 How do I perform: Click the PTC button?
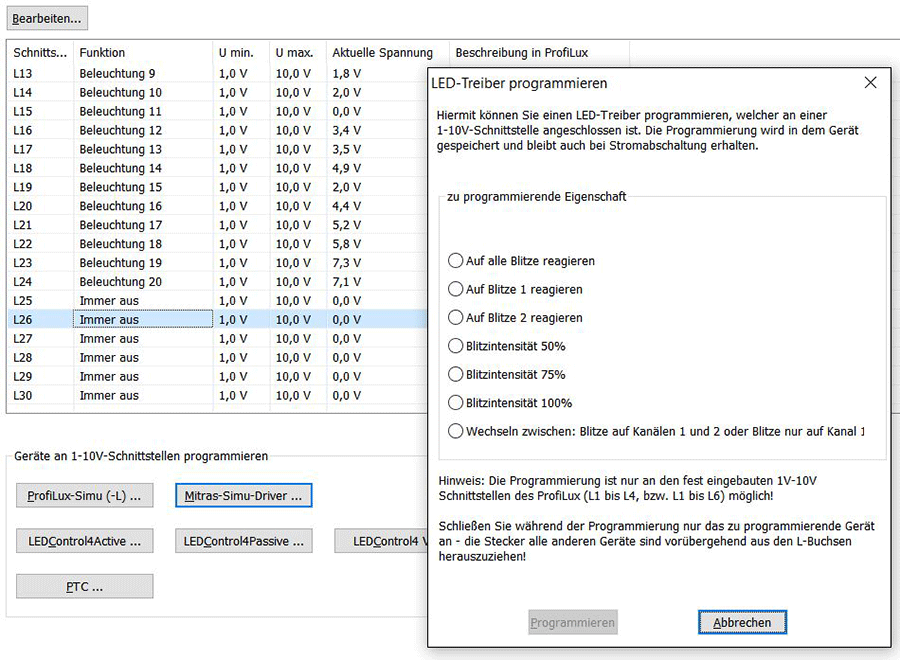click(x=86, y=585)
